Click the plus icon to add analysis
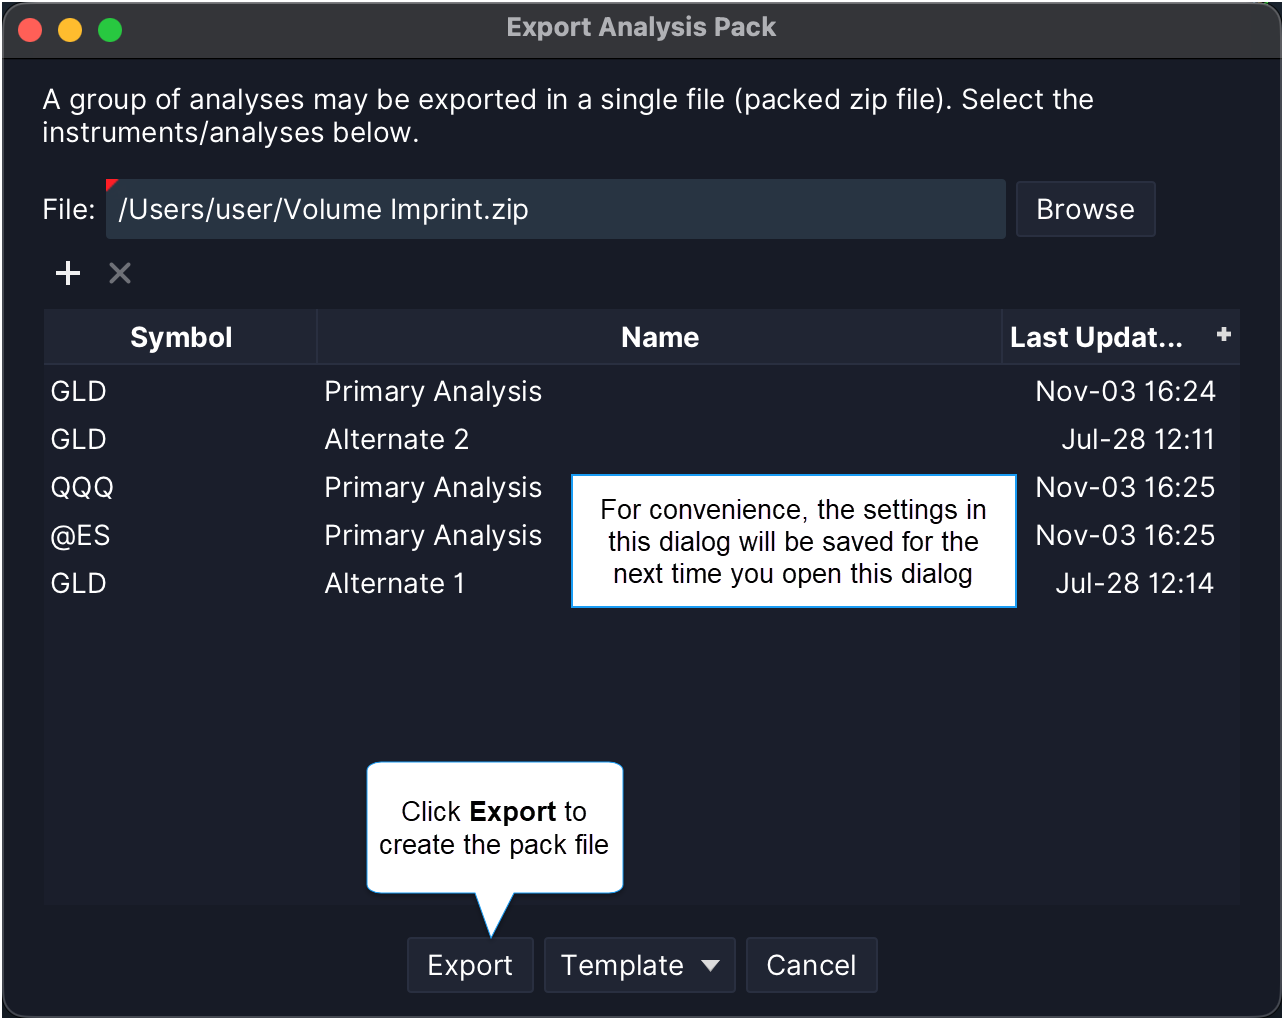 [68, 273]
